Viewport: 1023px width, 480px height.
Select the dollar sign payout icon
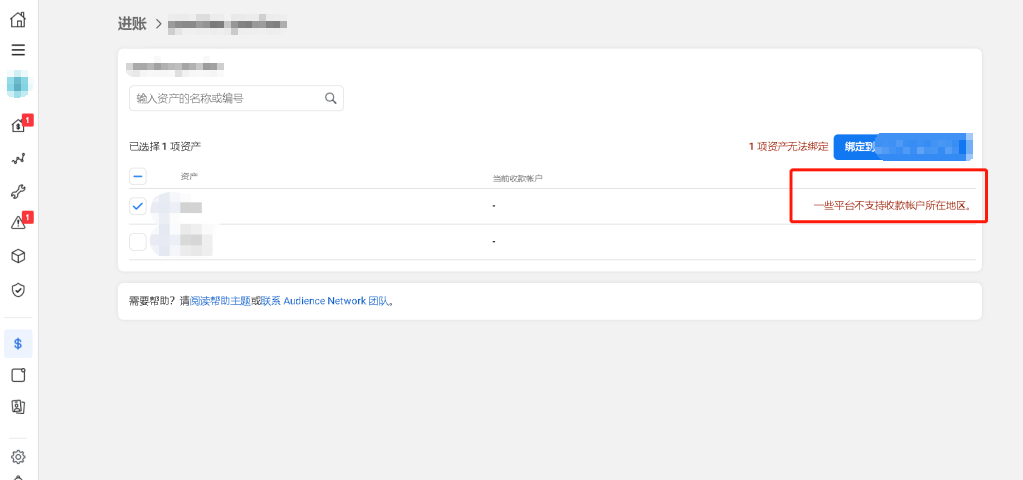pos(18,344)
